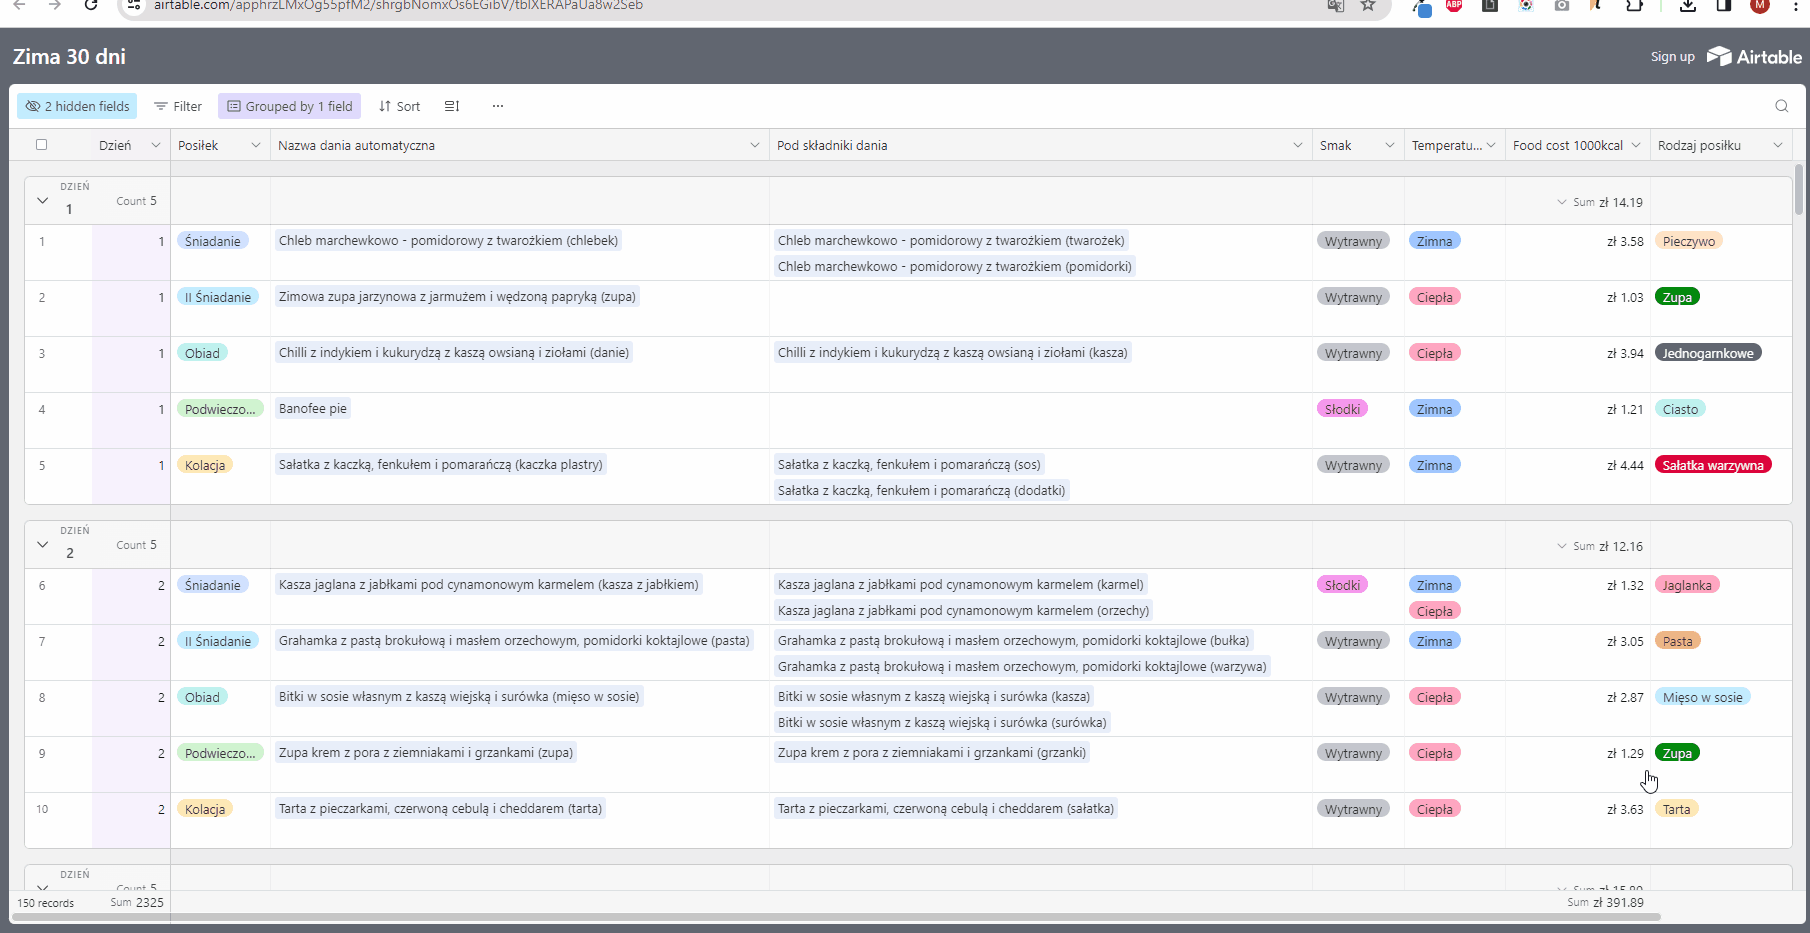The image size is (1810, 933).
Task: Open Grouped by 1 field button
Action: coord(289,106)
